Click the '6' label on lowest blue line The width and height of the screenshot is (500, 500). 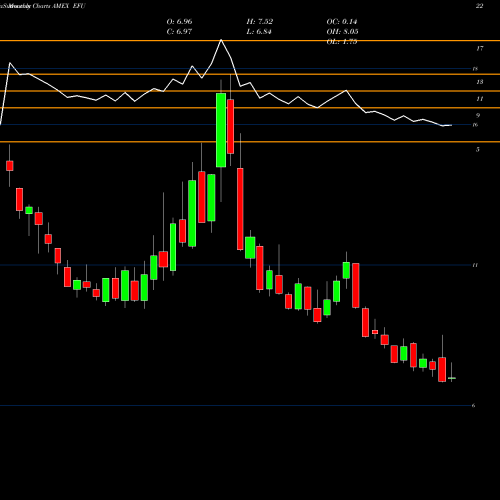(473, 406)
